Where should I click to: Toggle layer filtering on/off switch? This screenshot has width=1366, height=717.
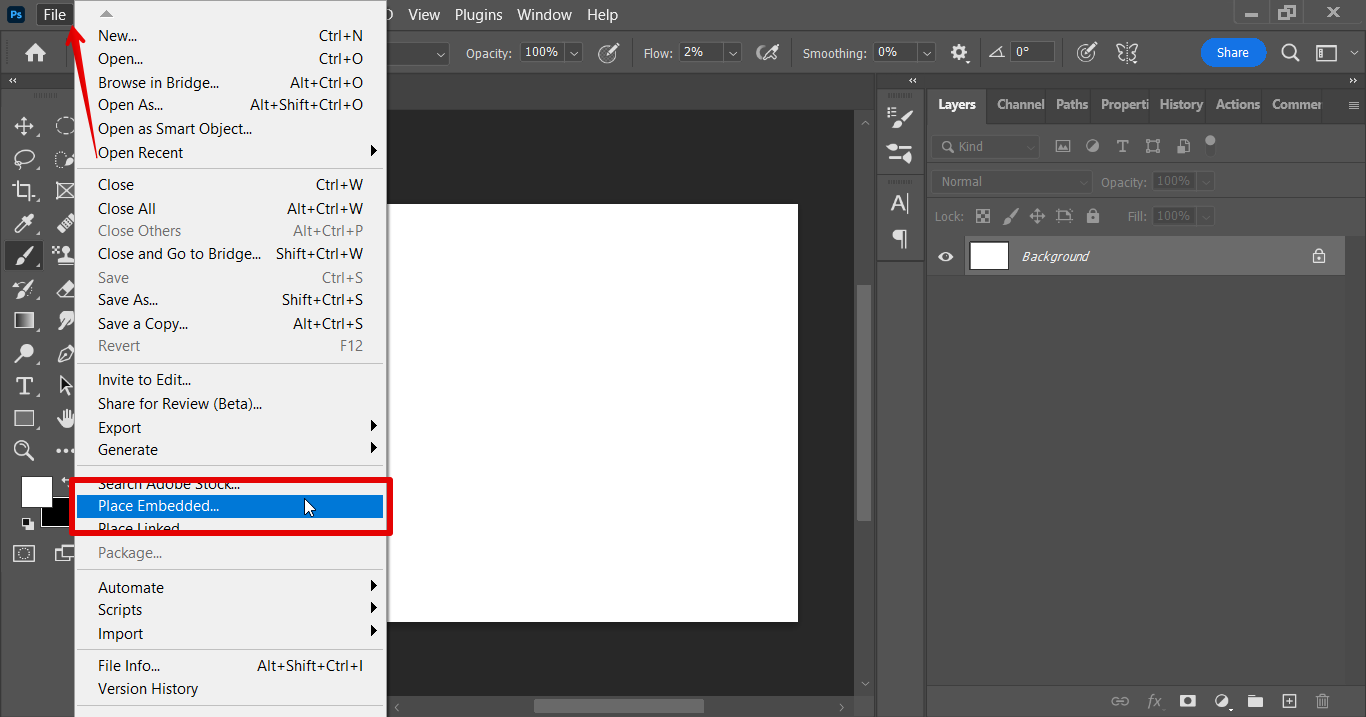tap(1210, 145)
